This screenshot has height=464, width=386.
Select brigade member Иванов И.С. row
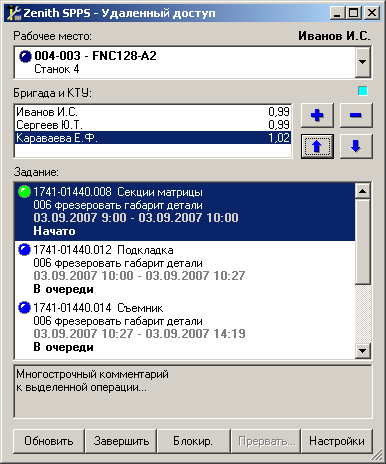153,112
